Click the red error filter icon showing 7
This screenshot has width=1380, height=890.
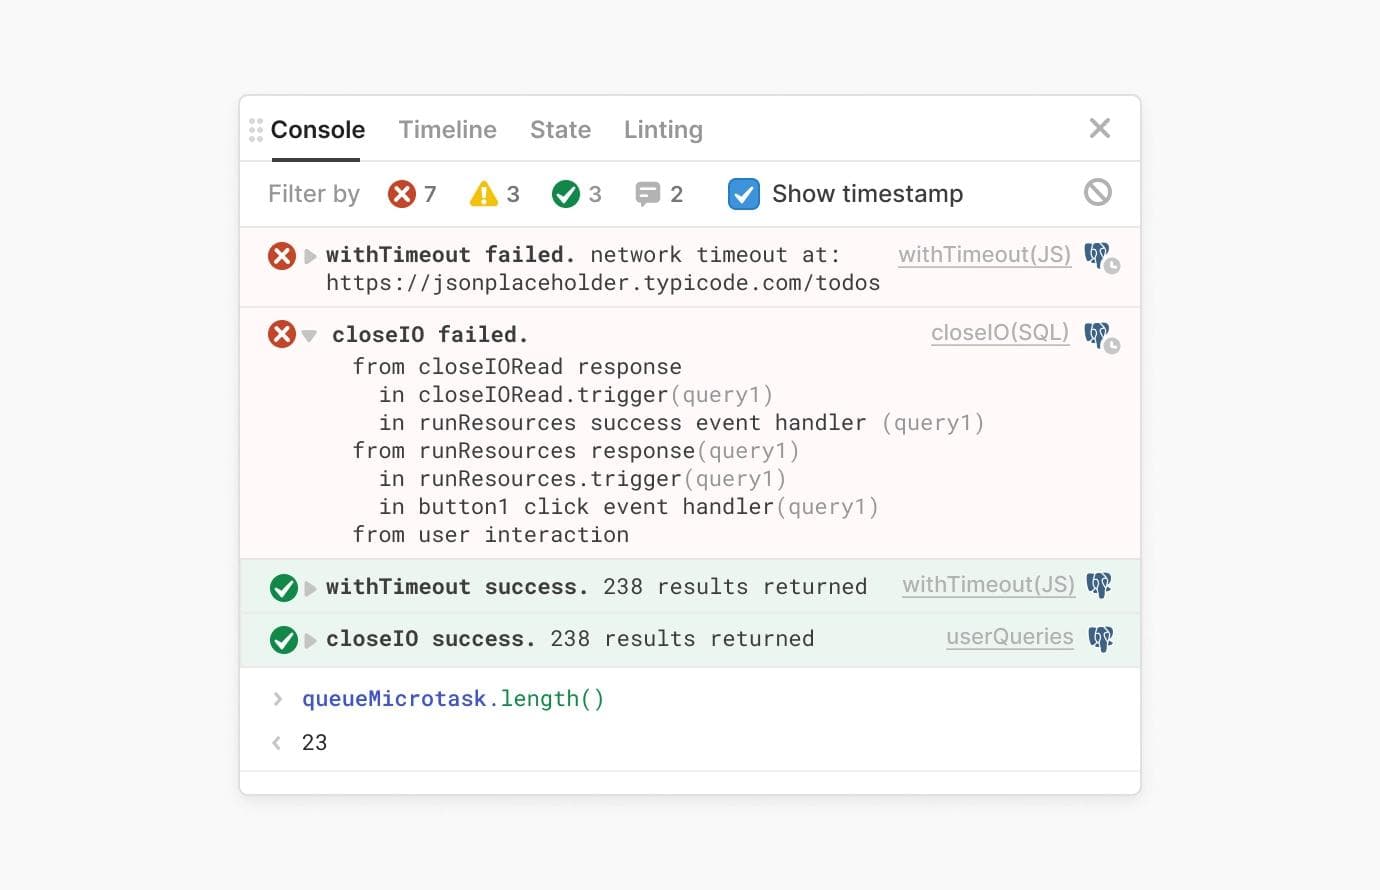pos(403,194)
